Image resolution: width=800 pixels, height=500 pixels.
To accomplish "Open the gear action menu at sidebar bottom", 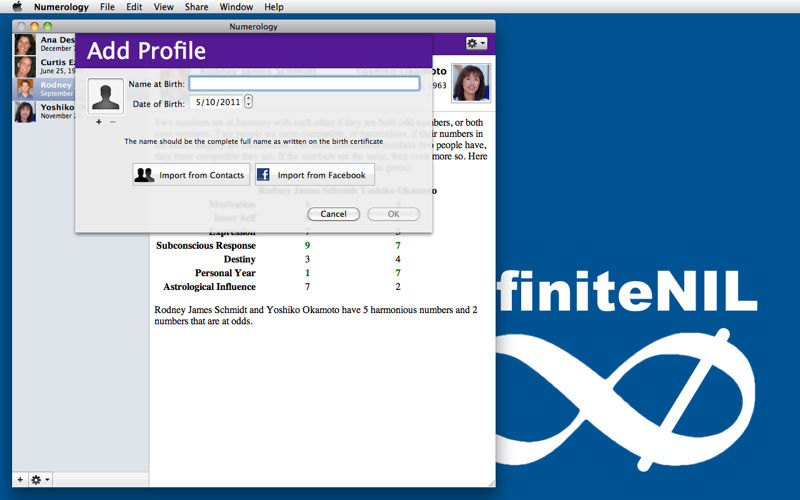I will [x=40, y=480].
